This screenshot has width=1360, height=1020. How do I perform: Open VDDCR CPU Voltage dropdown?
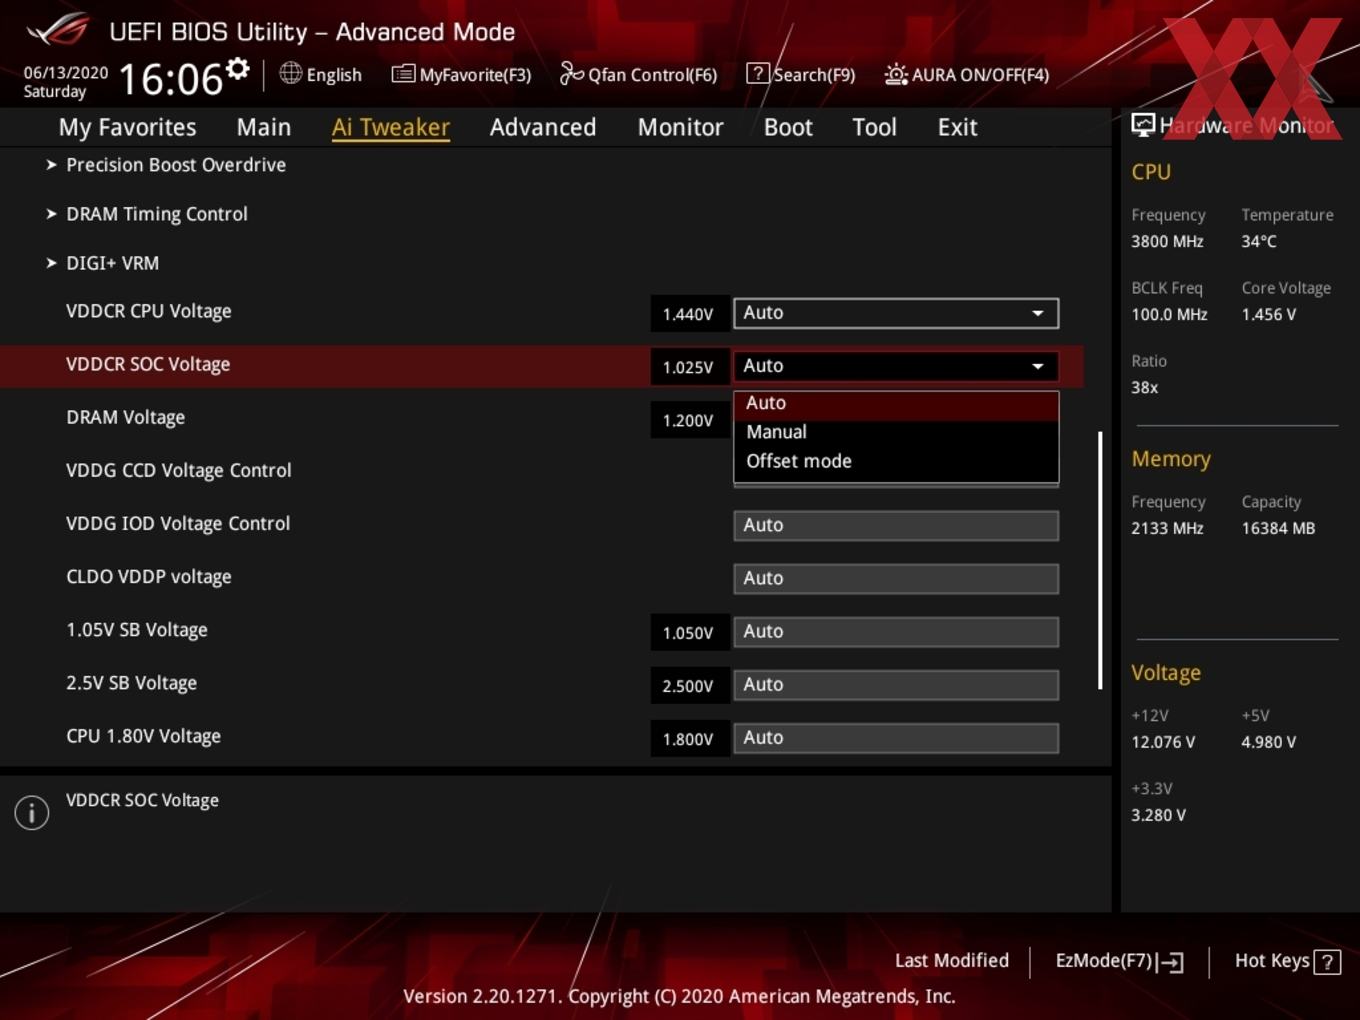point(896,313)
